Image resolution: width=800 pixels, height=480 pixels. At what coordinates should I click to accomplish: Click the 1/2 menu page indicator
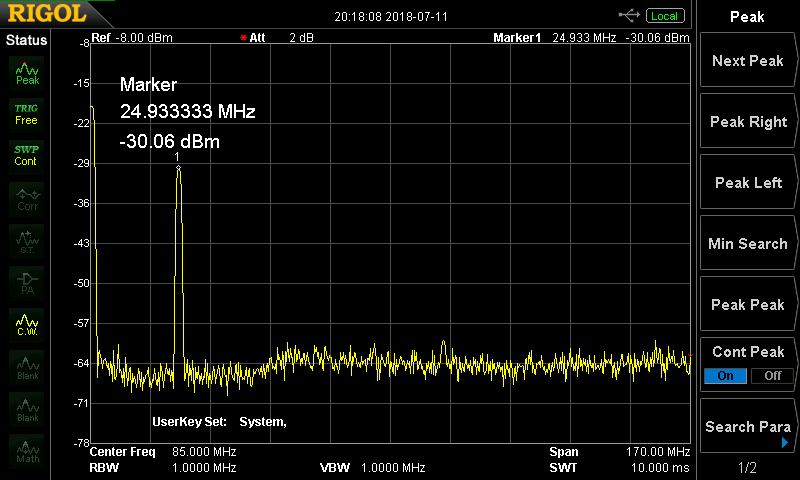click(x=747, y=467)
